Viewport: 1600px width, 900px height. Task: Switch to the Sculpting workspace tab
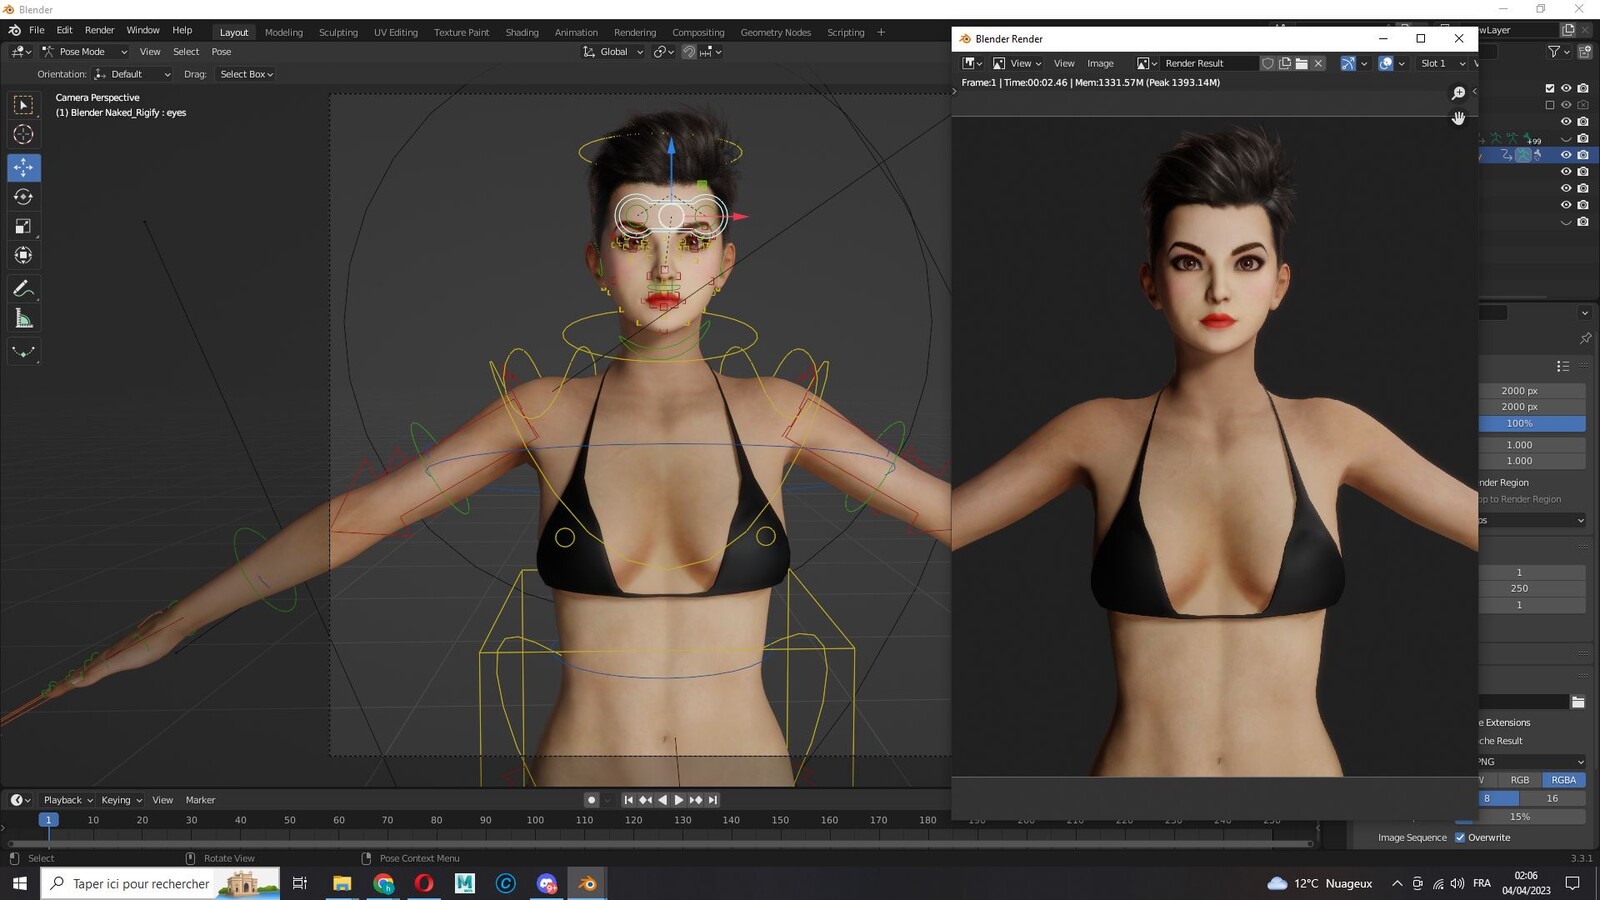pos(338,32)
